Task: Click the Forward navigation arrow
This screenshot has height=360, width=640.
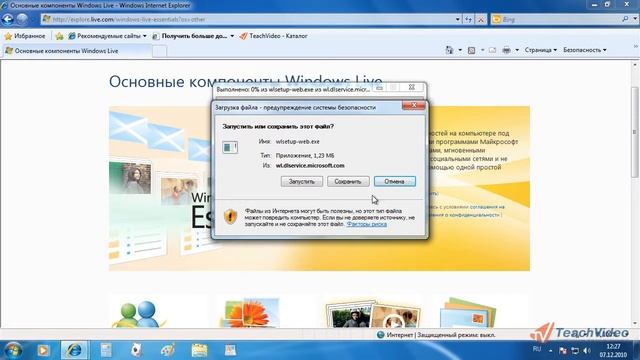Action: coord(23,19)
